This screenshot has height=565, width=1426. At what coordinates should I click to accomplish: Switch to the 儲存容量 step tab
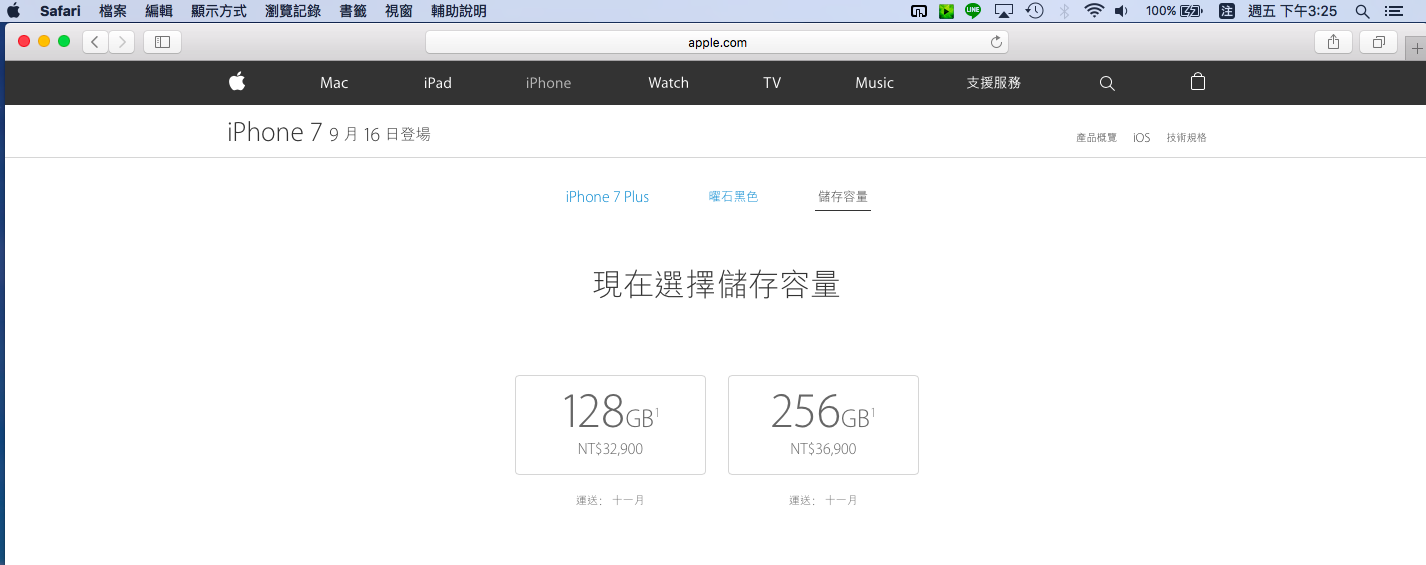tap(842, 197)
